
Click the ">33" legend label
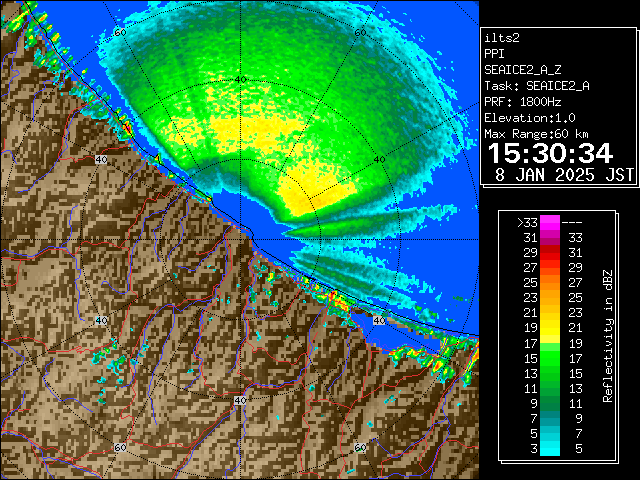pyautogui.click(x=527, y=222)
